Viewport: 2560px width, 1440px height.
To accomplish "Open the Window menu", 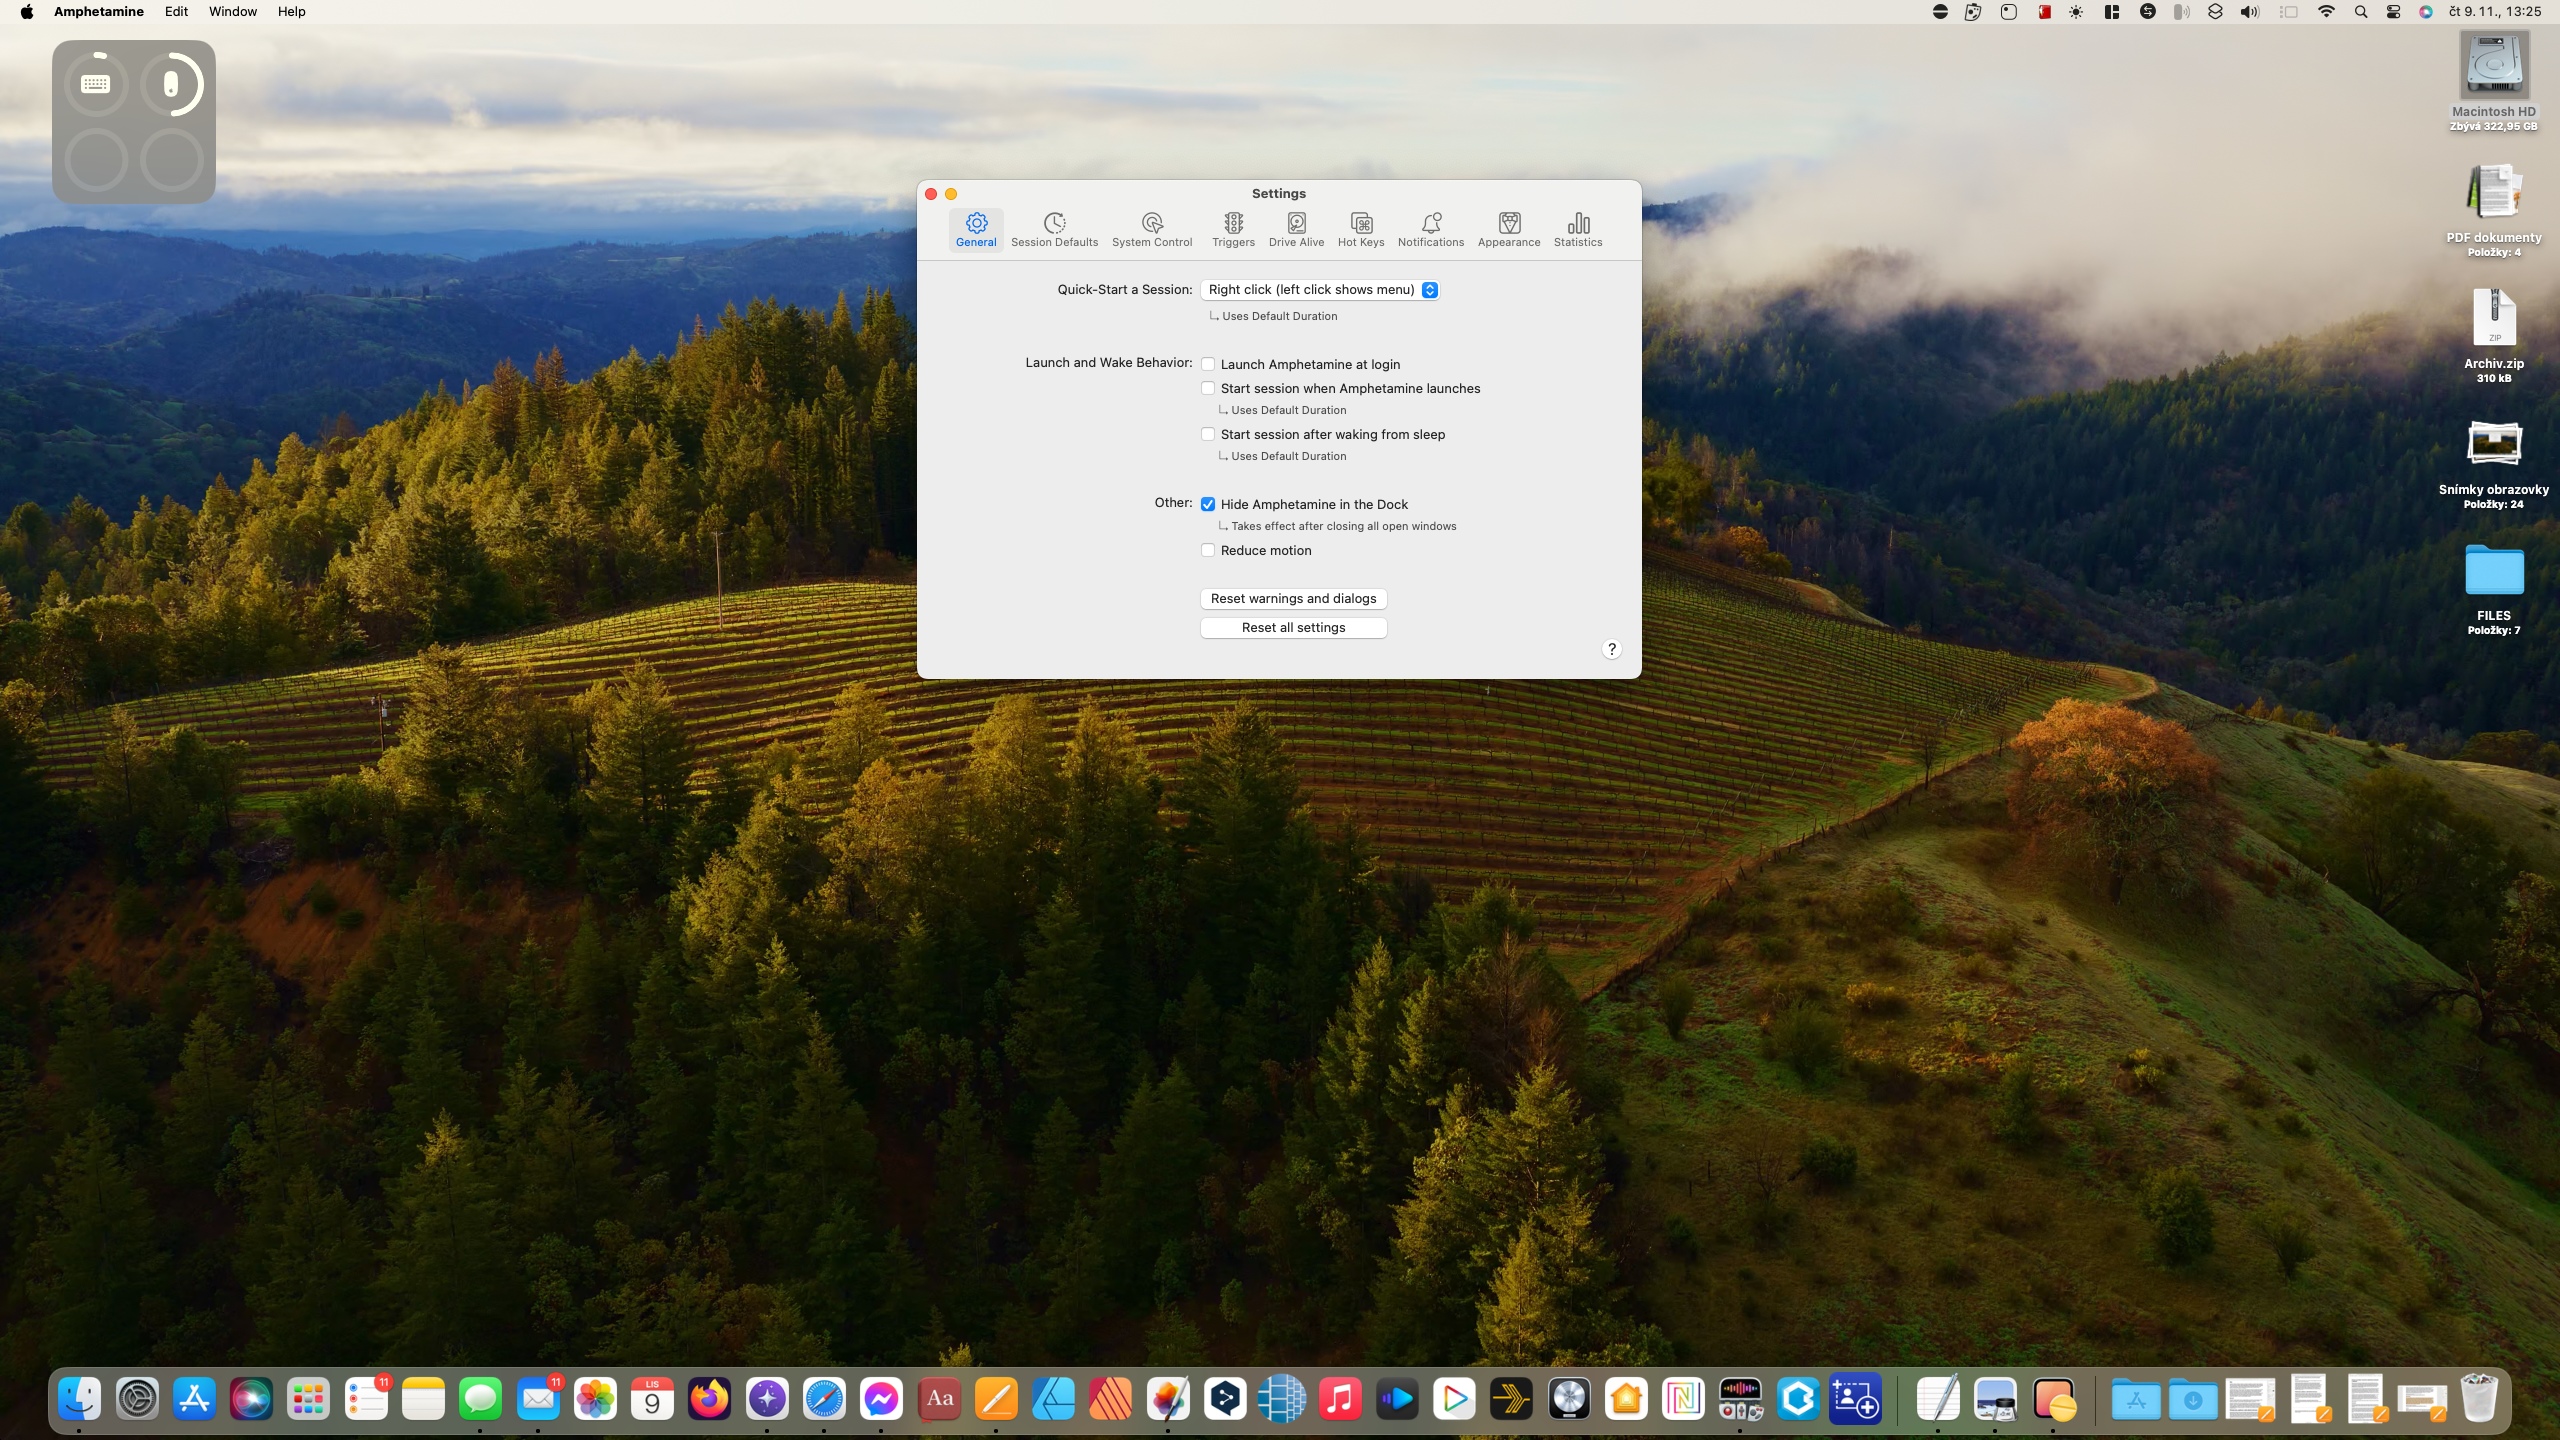I will click(x=232, y=12).
